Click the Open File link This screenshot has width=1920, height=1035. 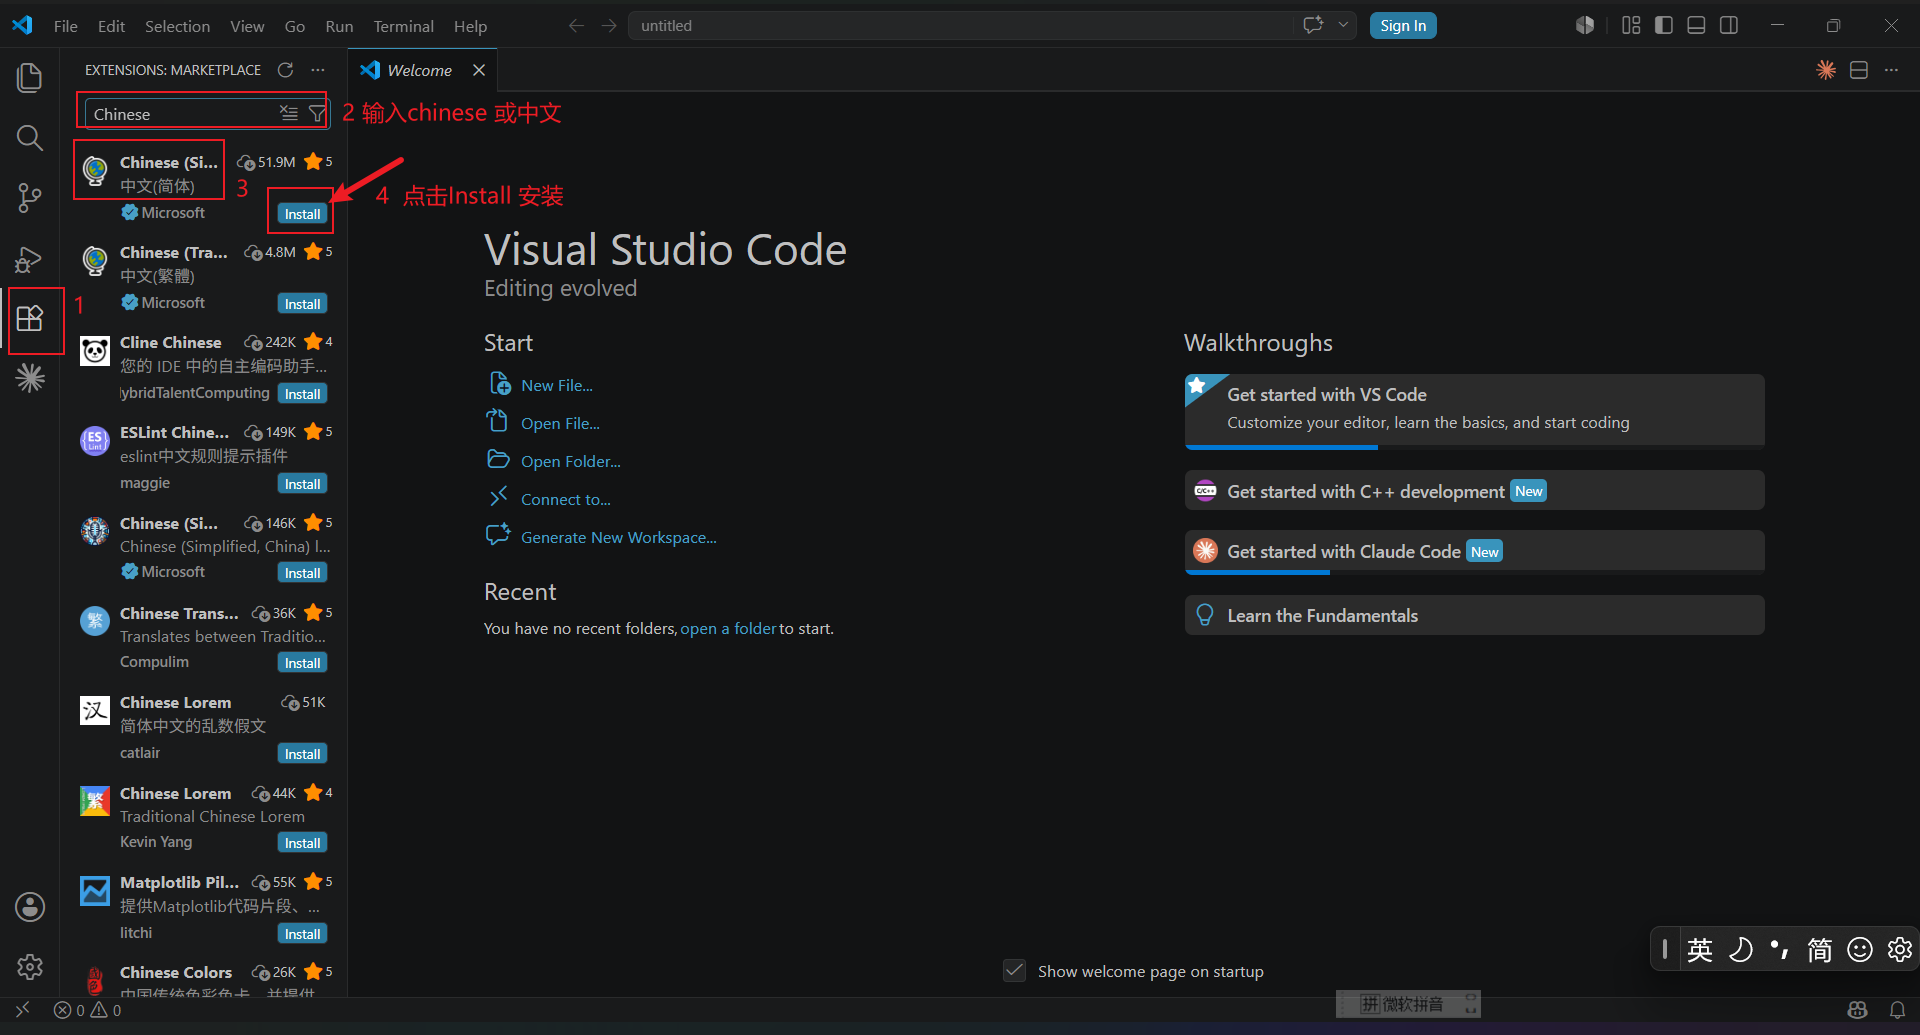tap(560, 424)
